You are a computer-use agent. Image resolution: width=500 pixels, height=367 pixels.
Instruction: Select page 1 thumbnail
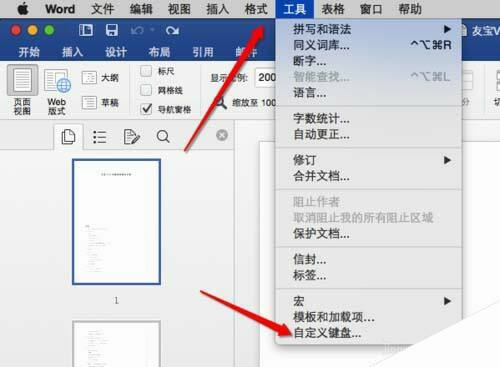click(116, 222)
